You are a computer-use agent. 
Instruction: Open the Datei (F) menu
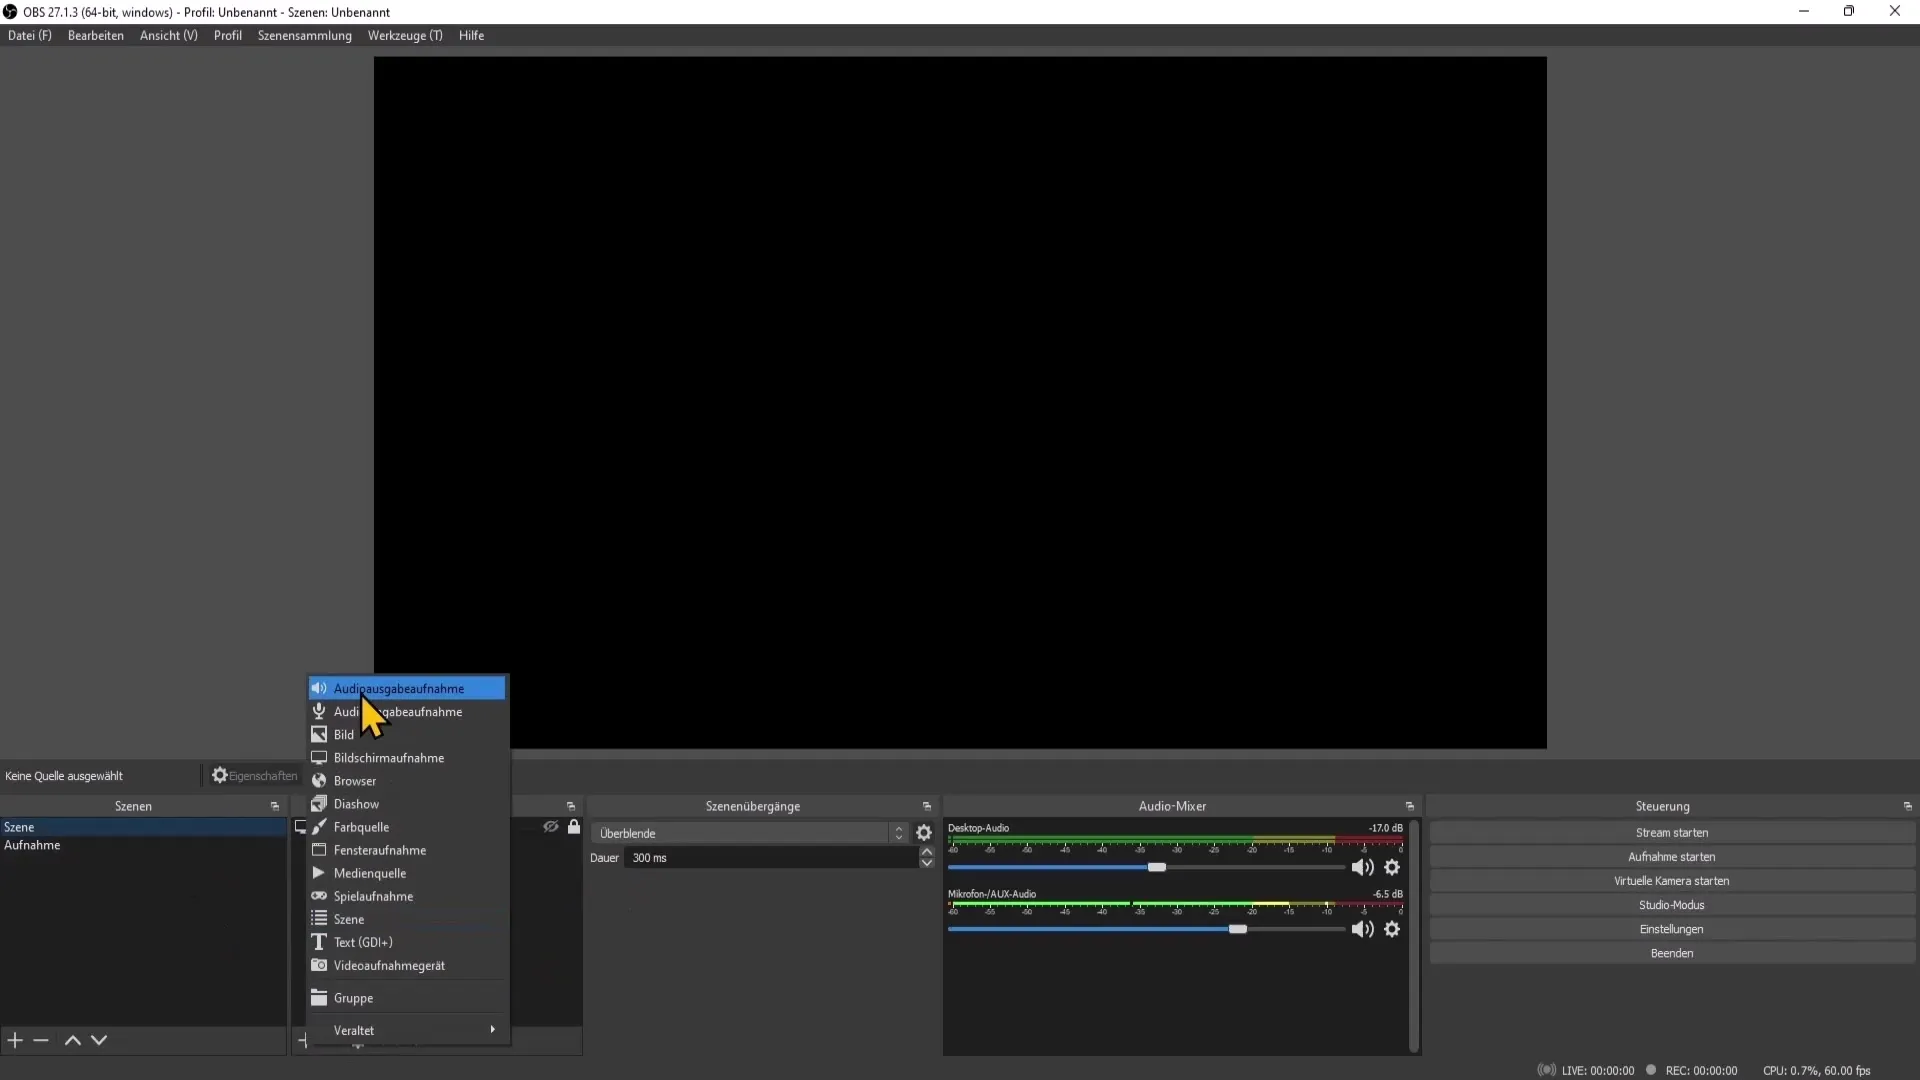click(x=30, y=35)
